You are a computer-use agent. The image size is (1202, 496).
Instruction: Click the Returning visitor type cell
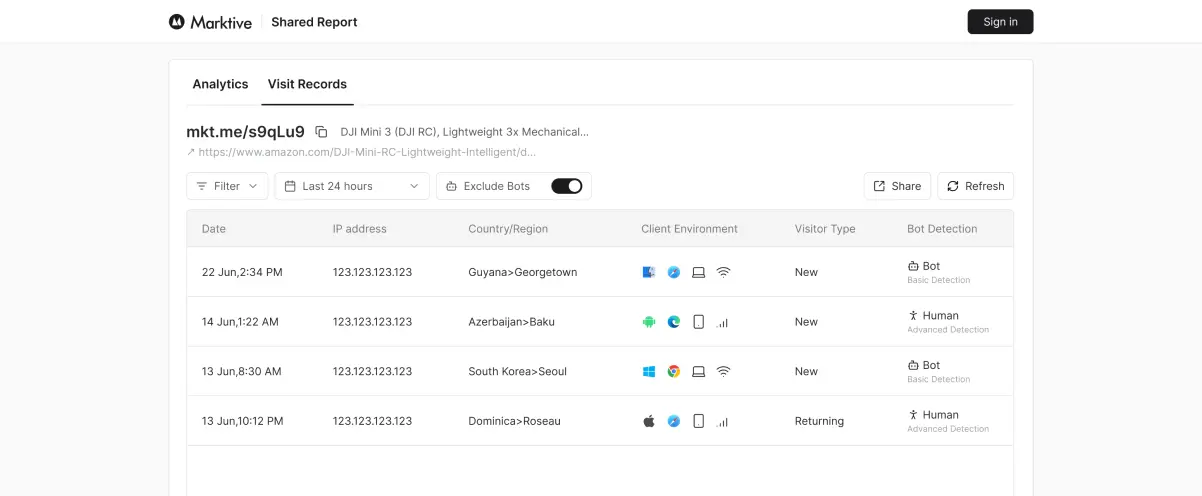(x=819, y=421)
